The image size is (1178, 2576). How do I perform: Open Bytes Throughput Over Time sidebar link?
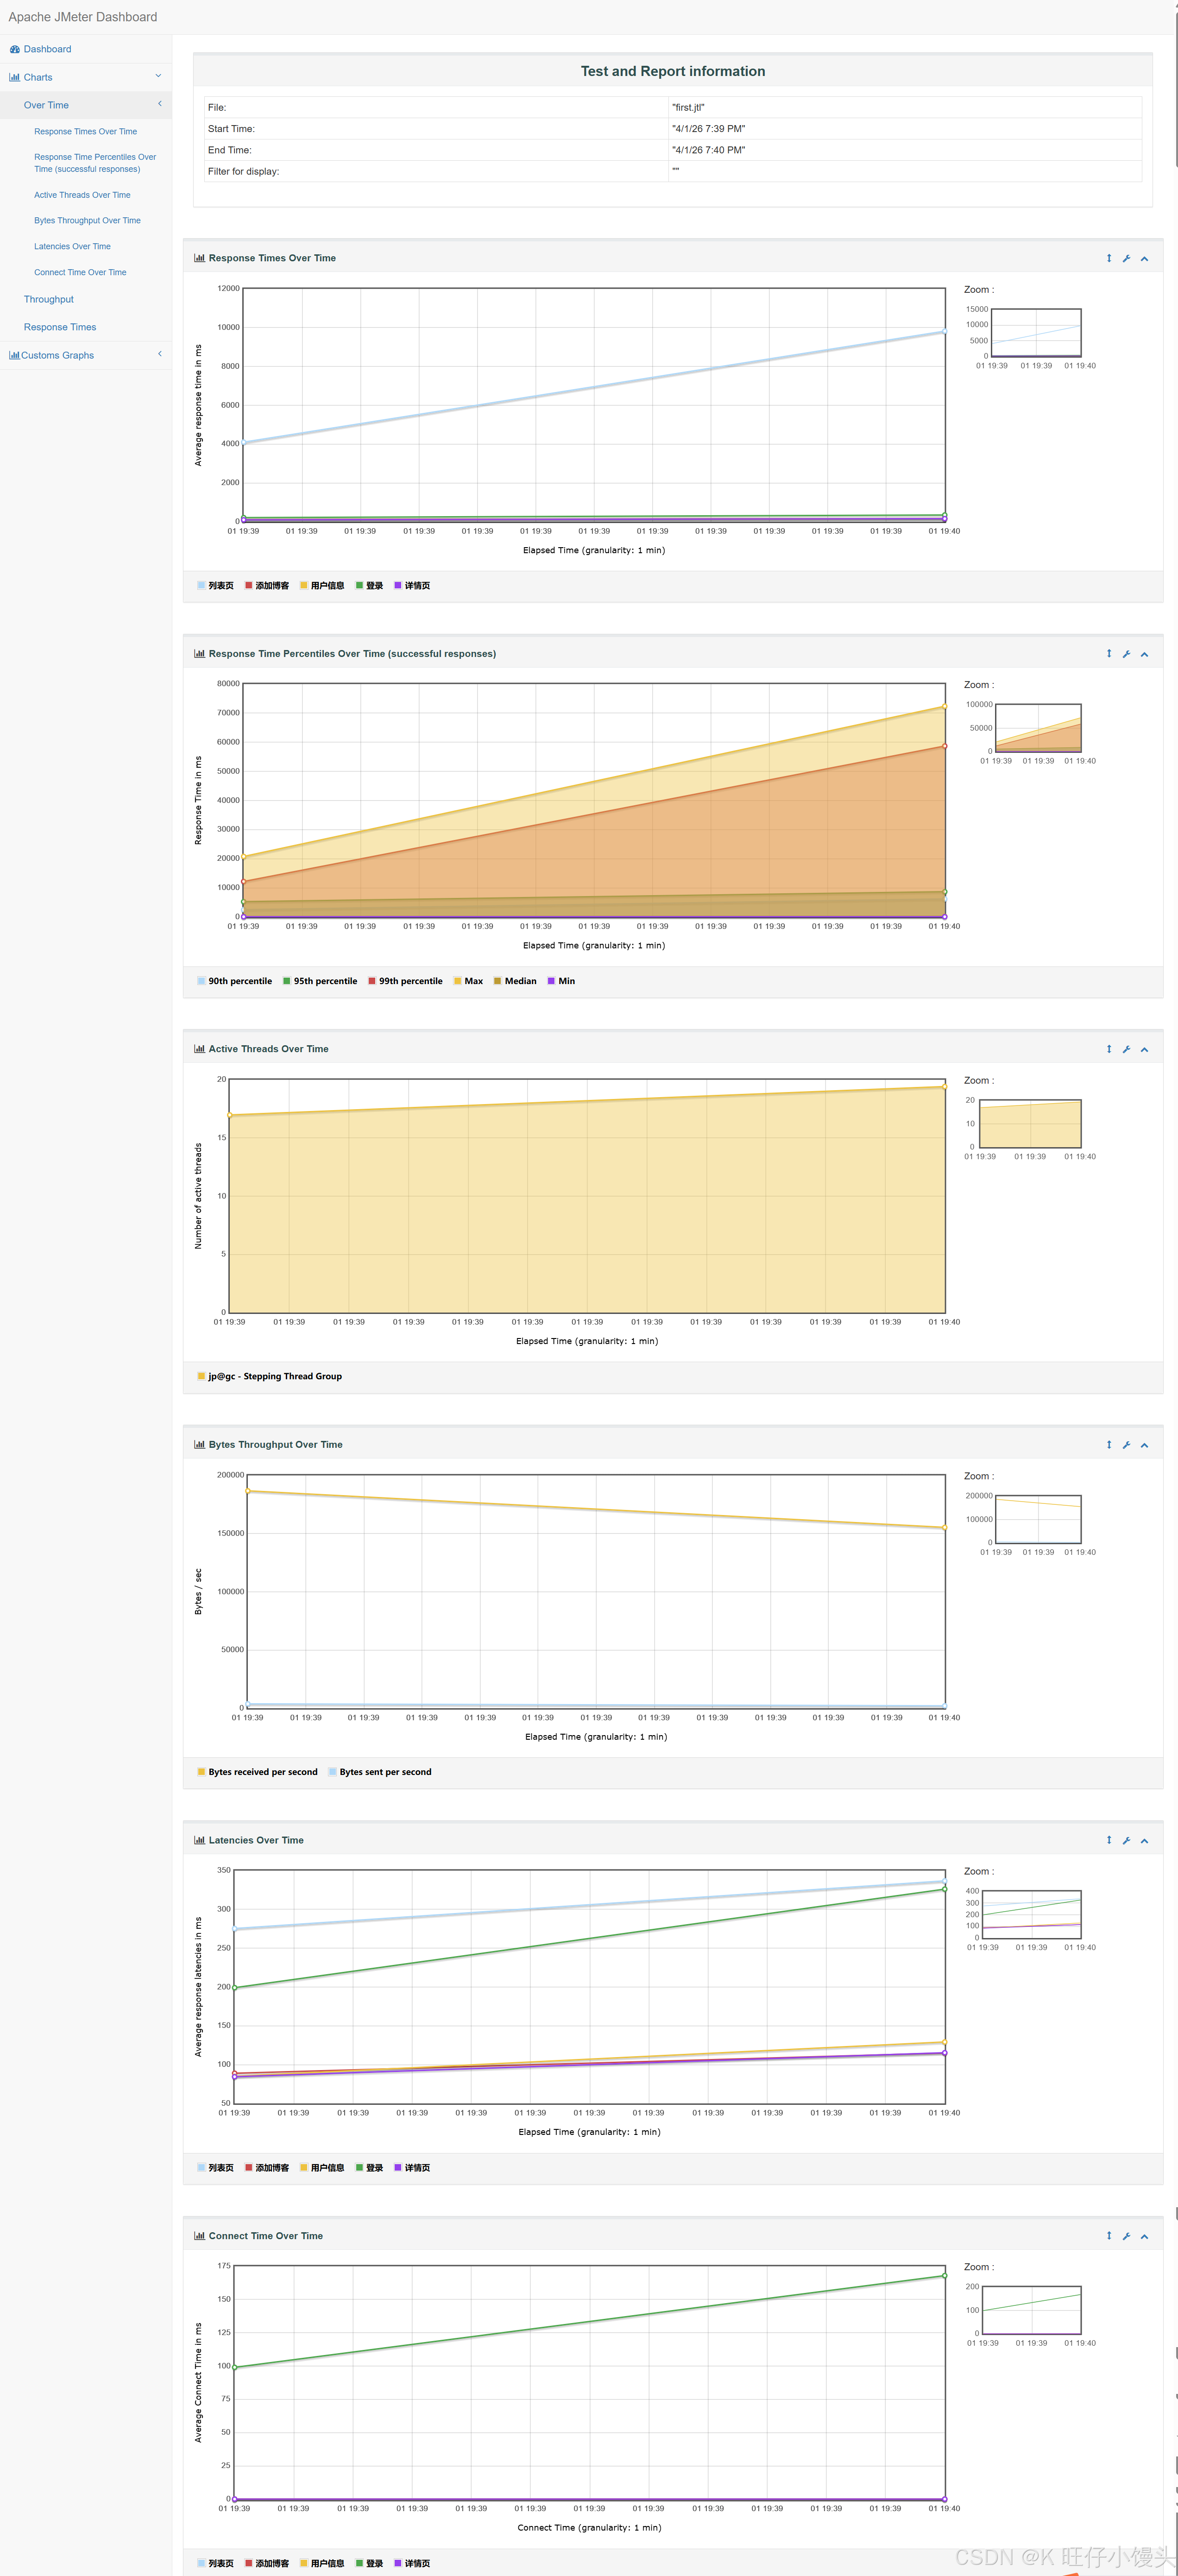[87, 221]
